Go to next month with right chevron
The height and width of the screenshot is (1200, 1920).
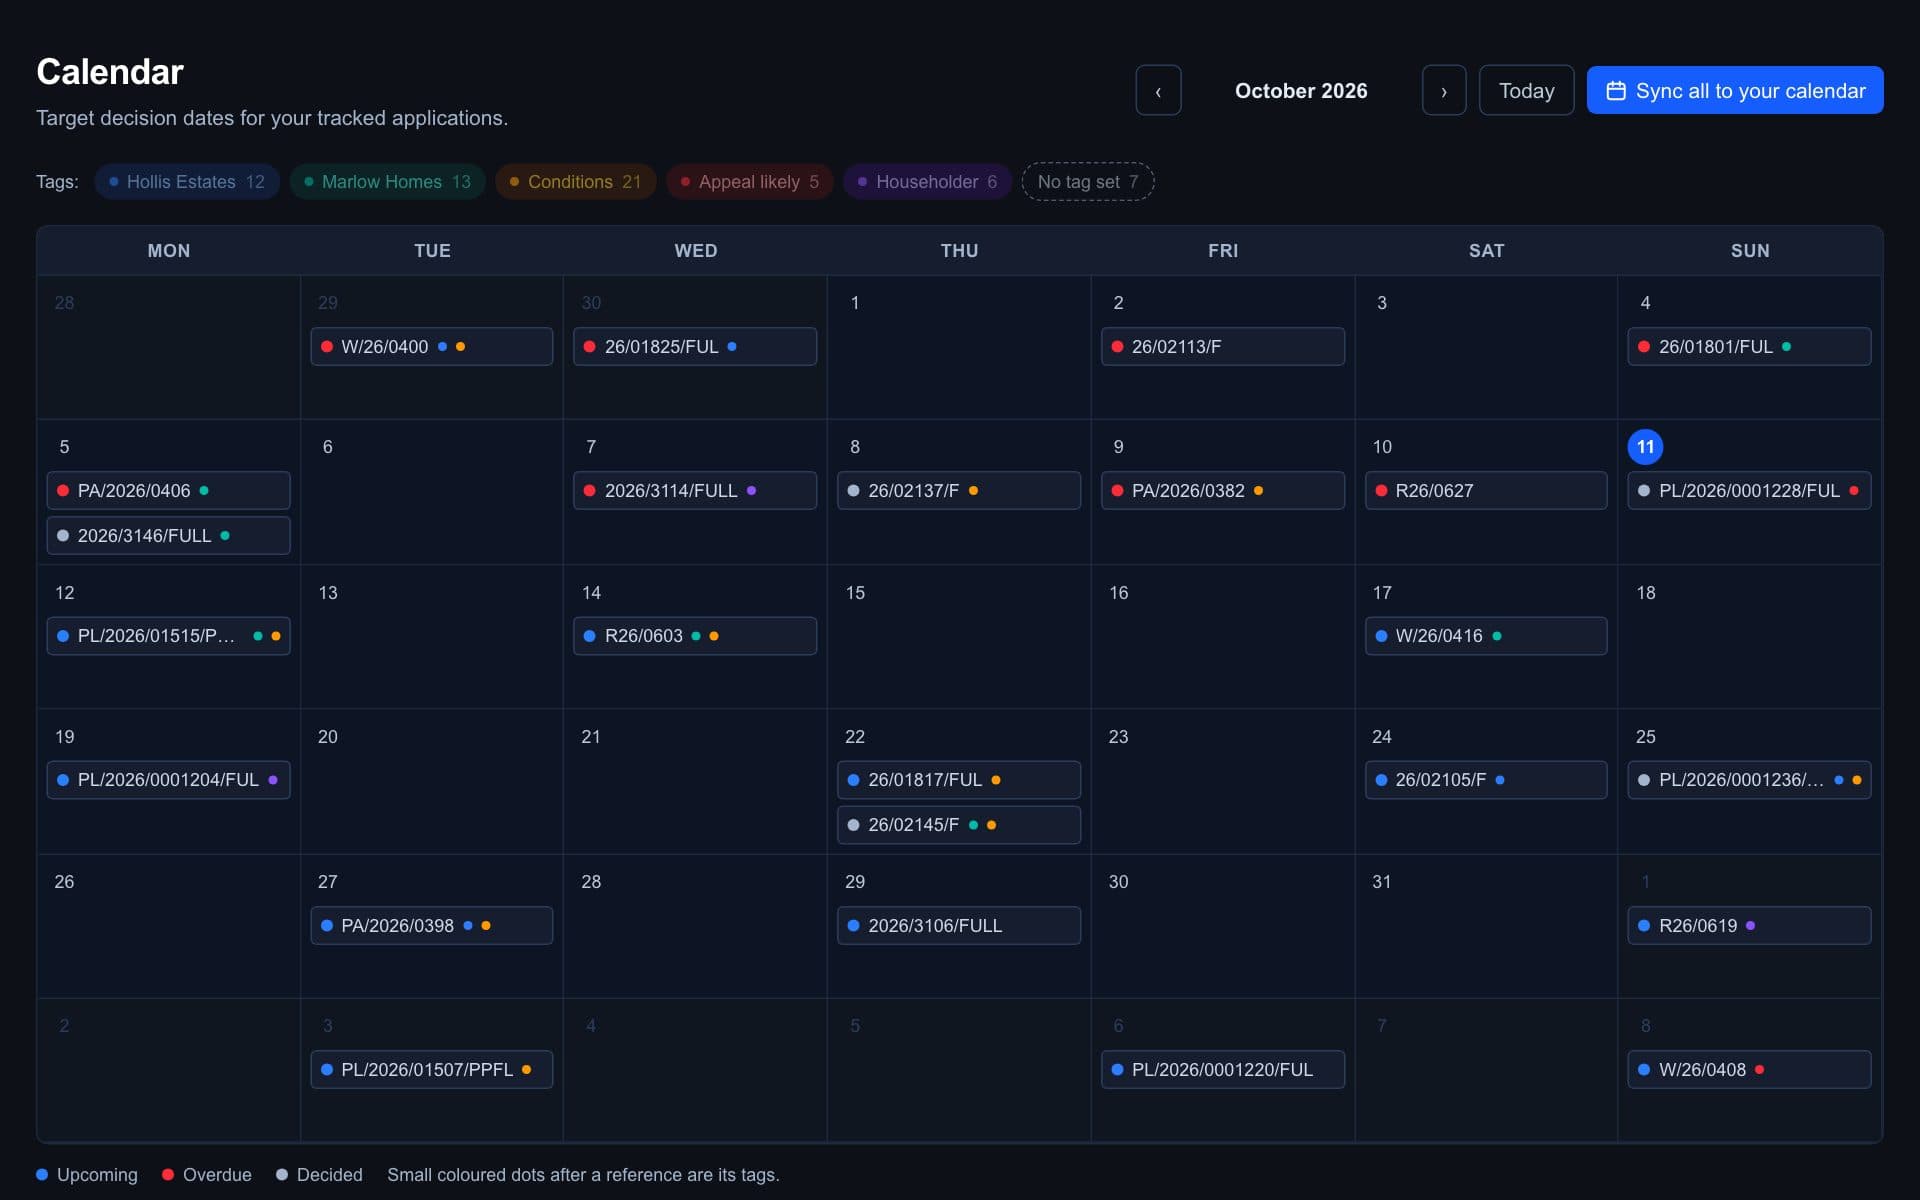click(1444, 90)
